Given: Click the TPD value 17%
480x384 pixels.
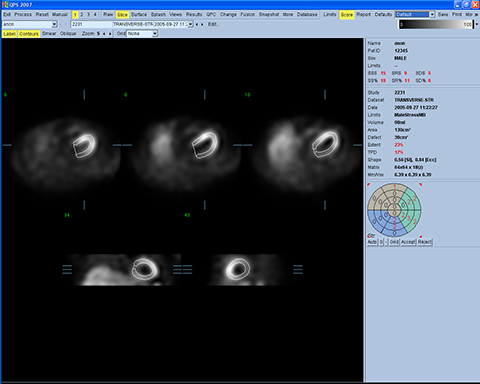Looking at the screenshot, I should point(399,152).
